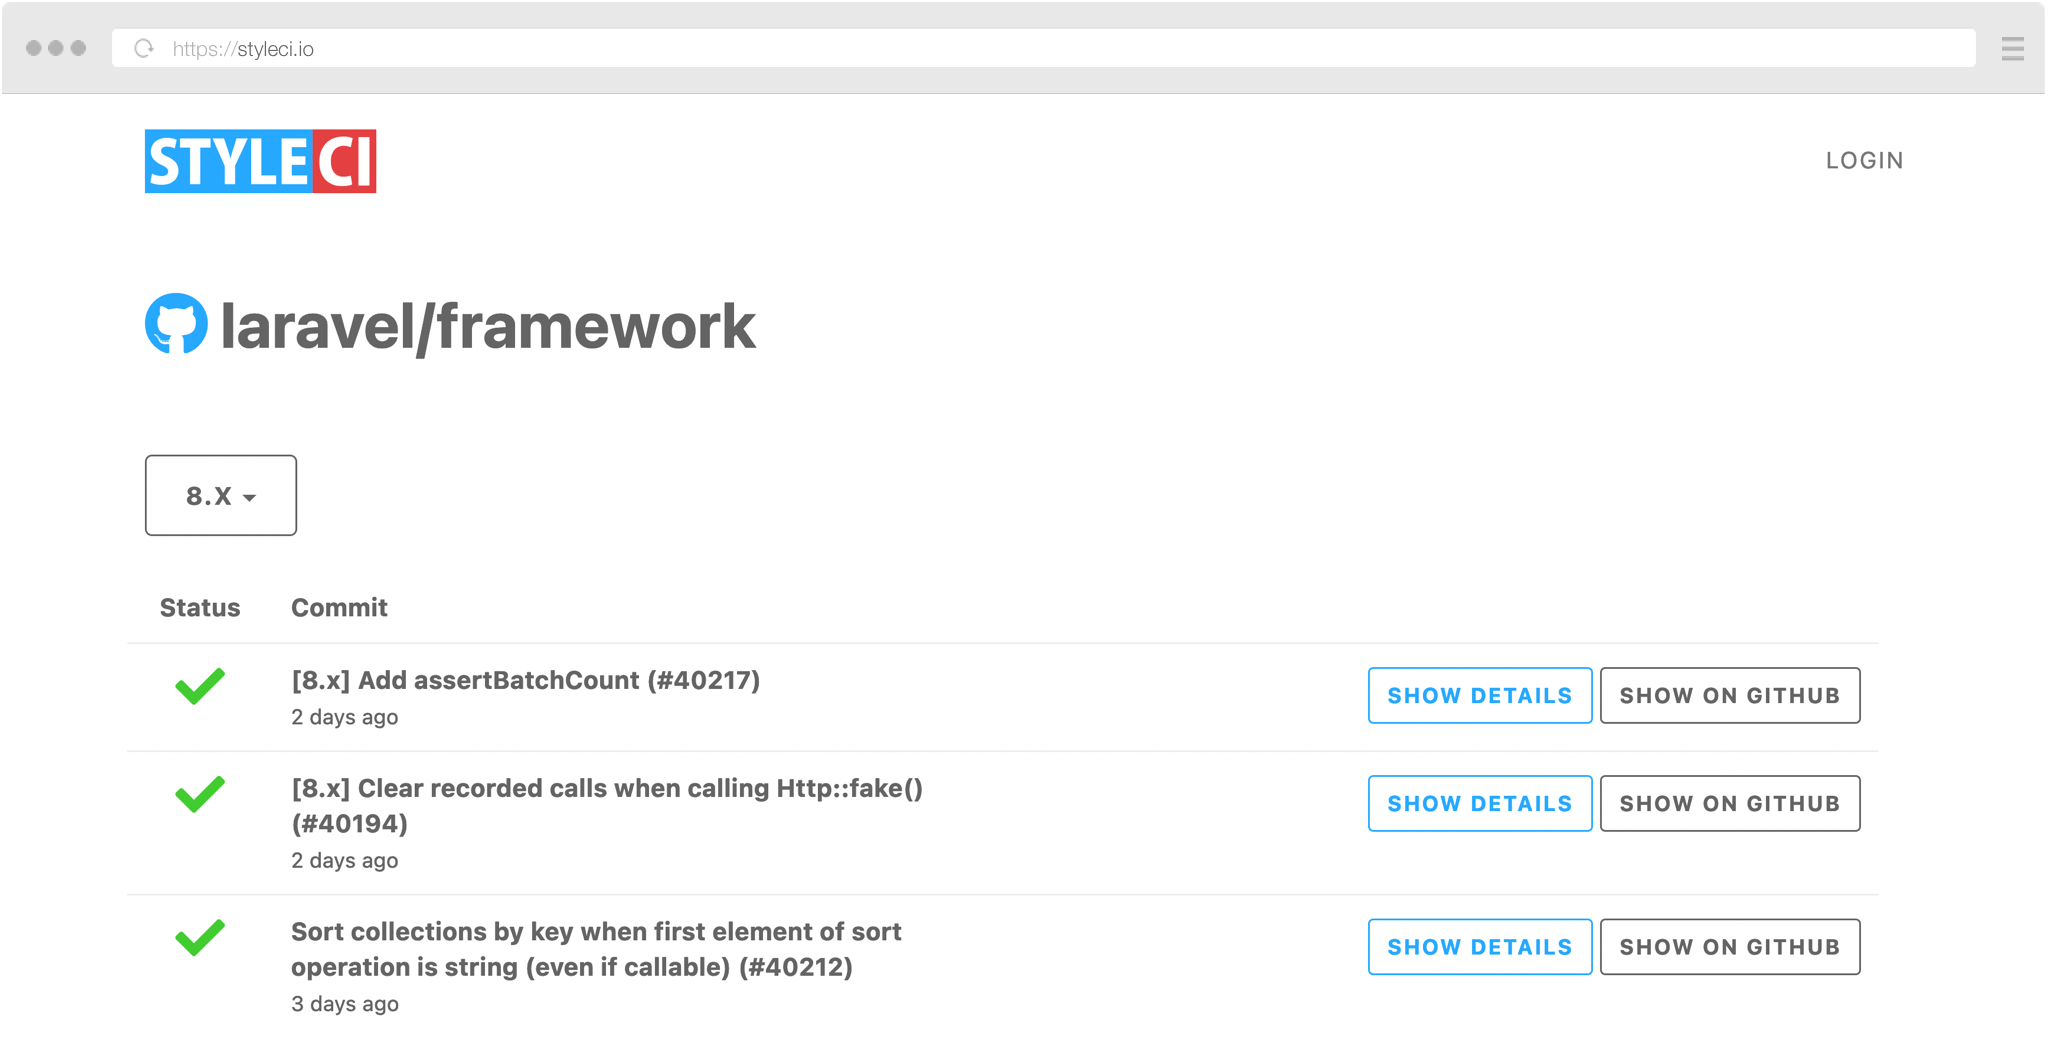This screenshot has height=1039, width=2048.
Task: Click the Commit column header
Action: pos(339,607)
